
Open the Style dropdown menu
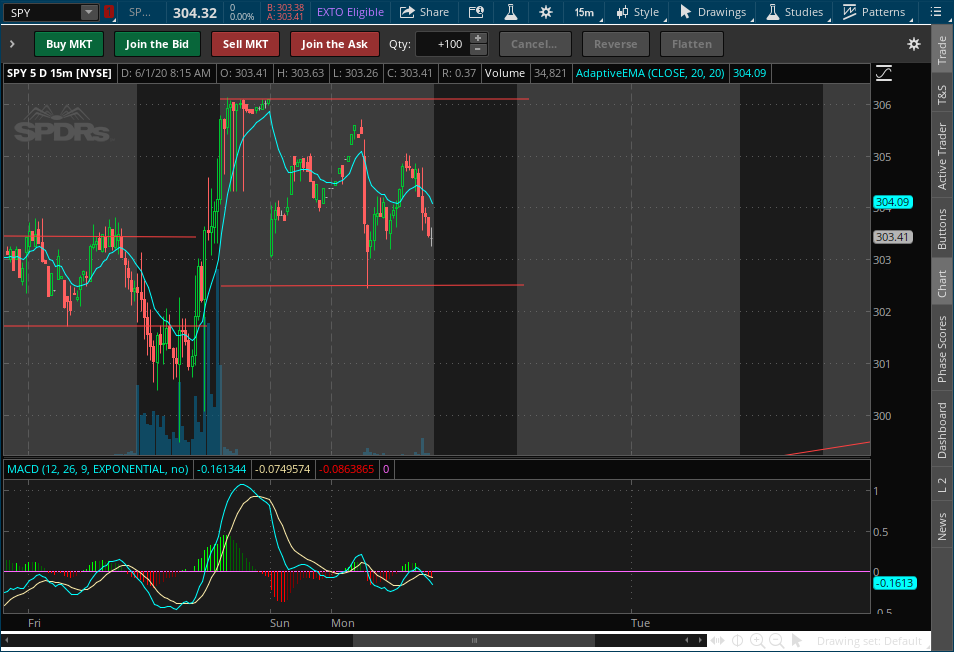point(638,12)
